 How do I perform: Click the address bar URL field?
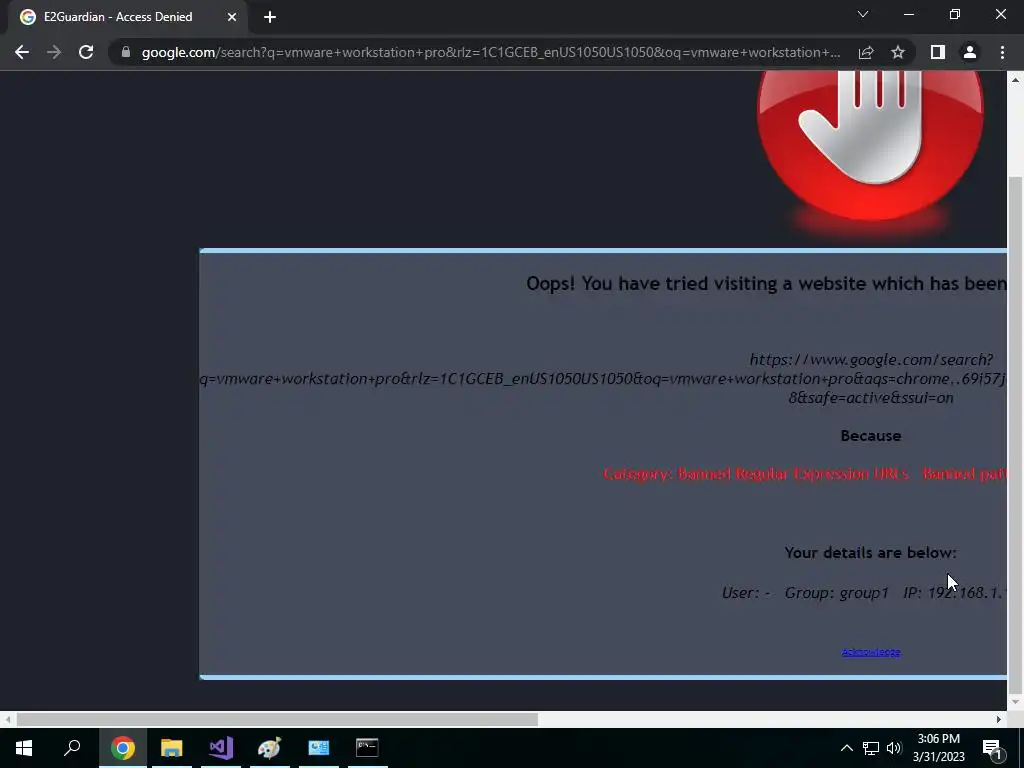[490, 52]
